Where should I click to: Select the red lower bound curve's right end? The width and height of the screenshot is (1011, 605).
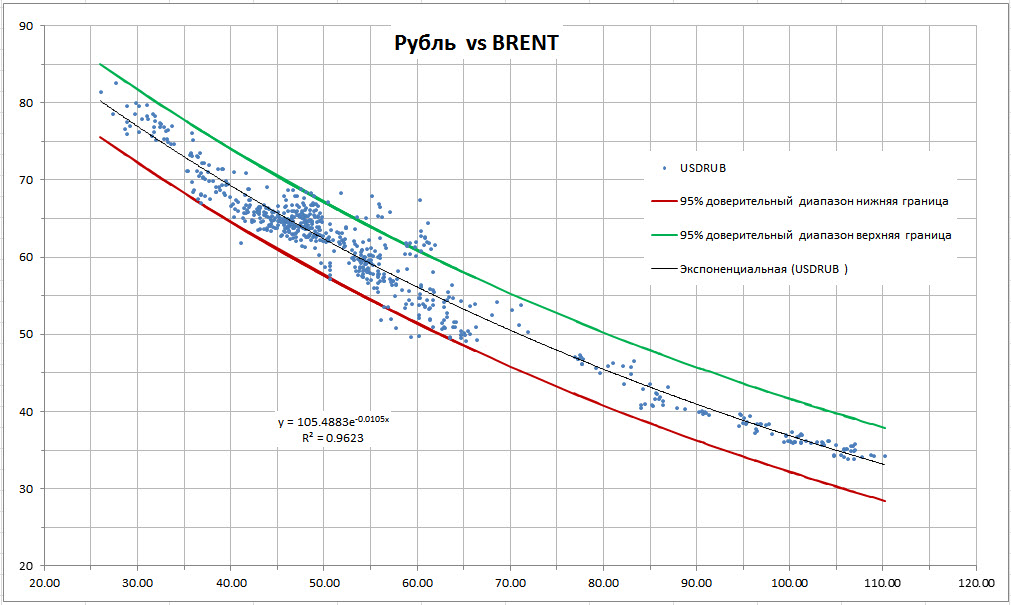pyautogui.click(x=884, y=500)
